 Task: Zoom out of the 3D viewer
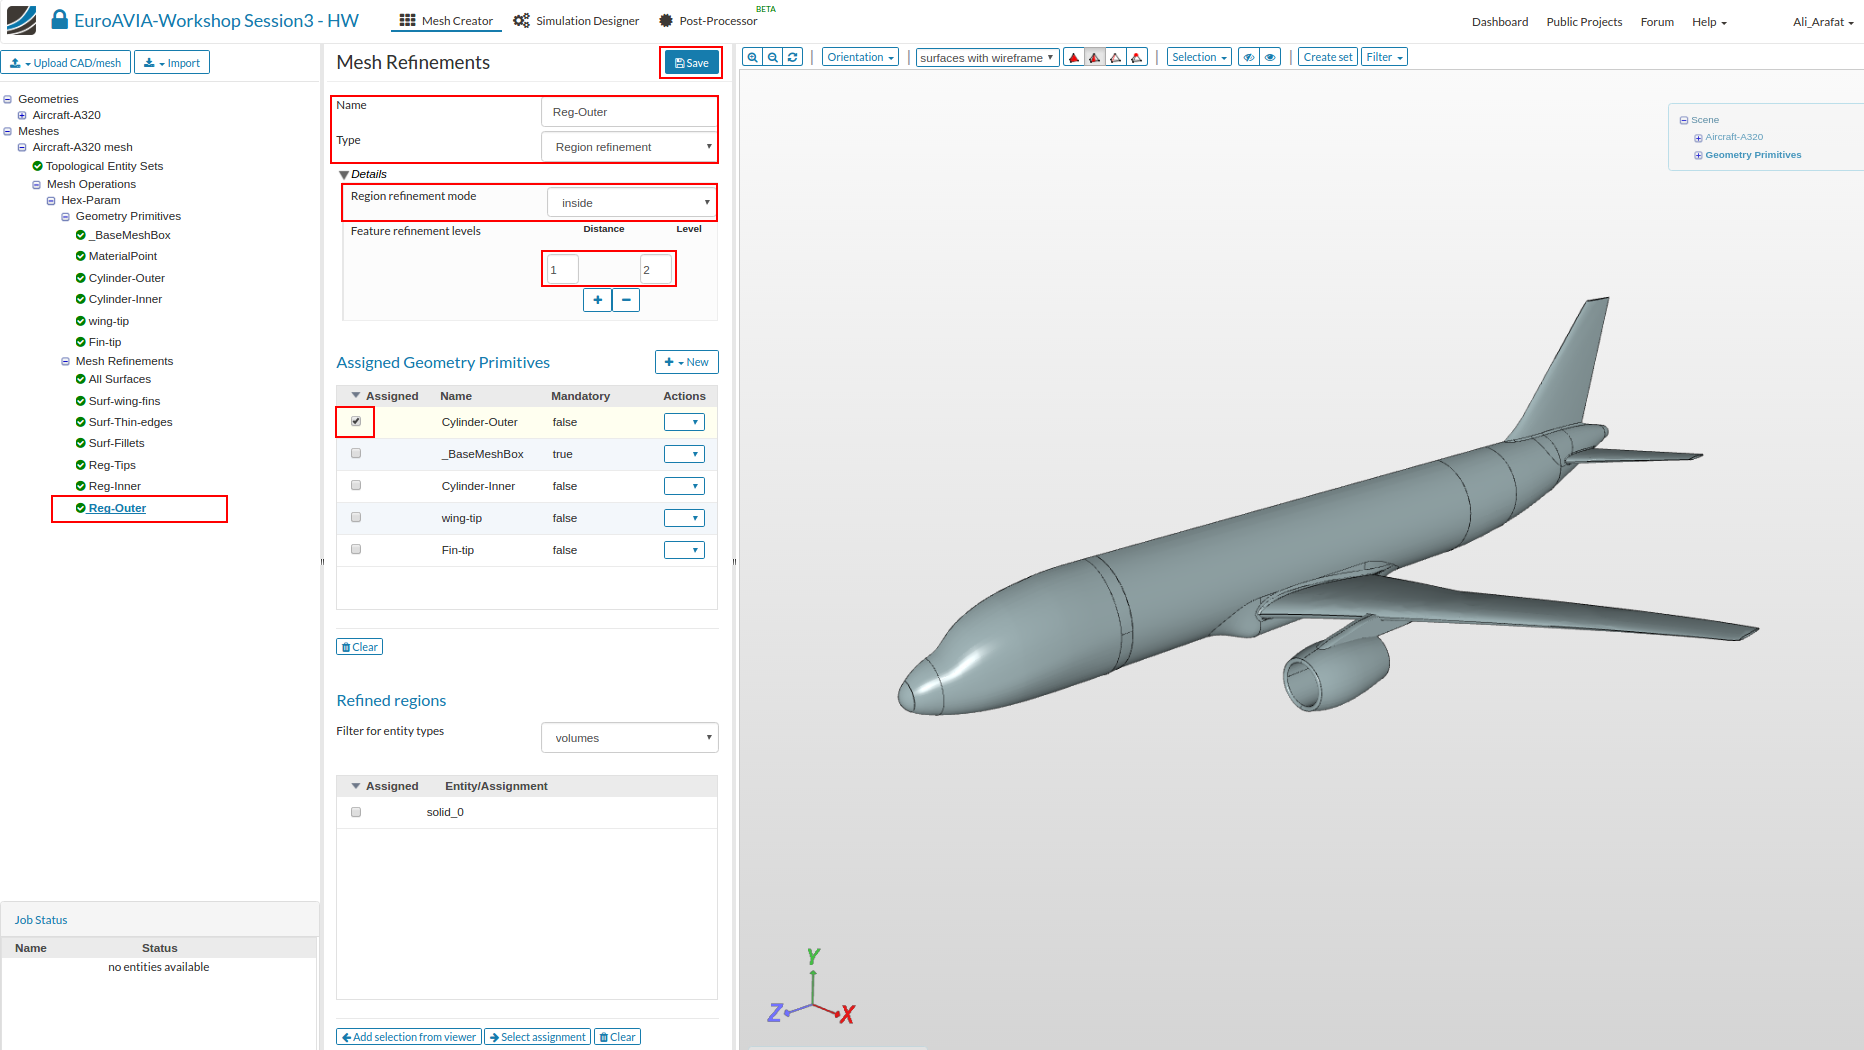coord(773,57)
